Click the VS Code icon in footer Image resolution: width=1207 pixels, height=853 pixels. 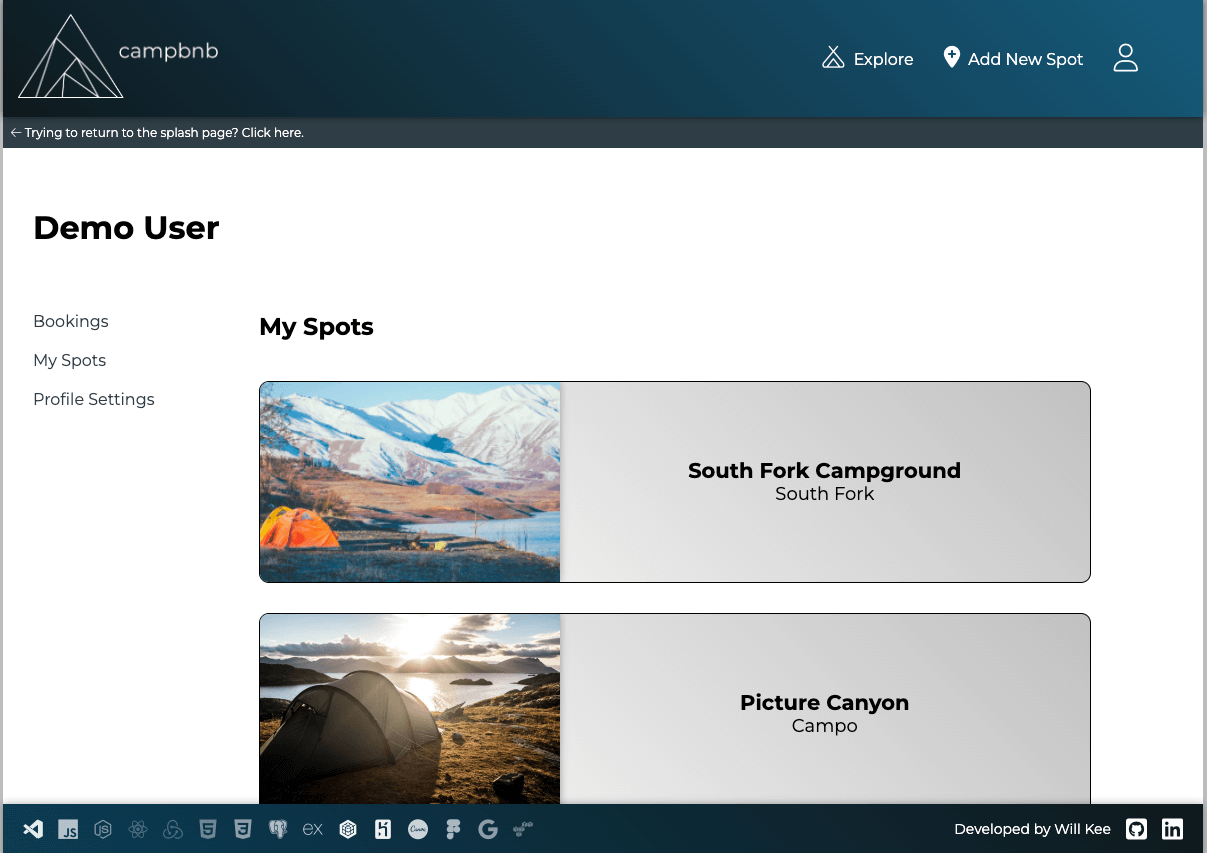pos(33,829)
